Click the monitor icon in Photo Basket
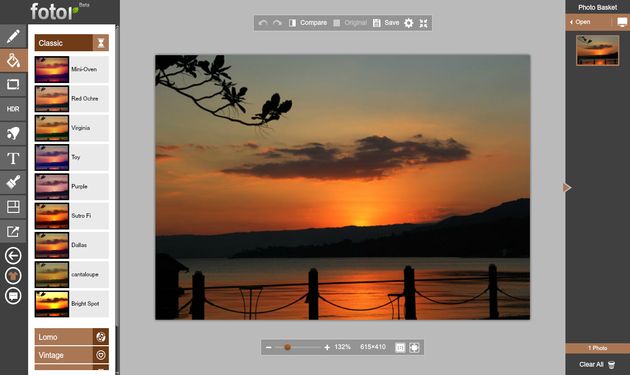 [x=622, y=22]
